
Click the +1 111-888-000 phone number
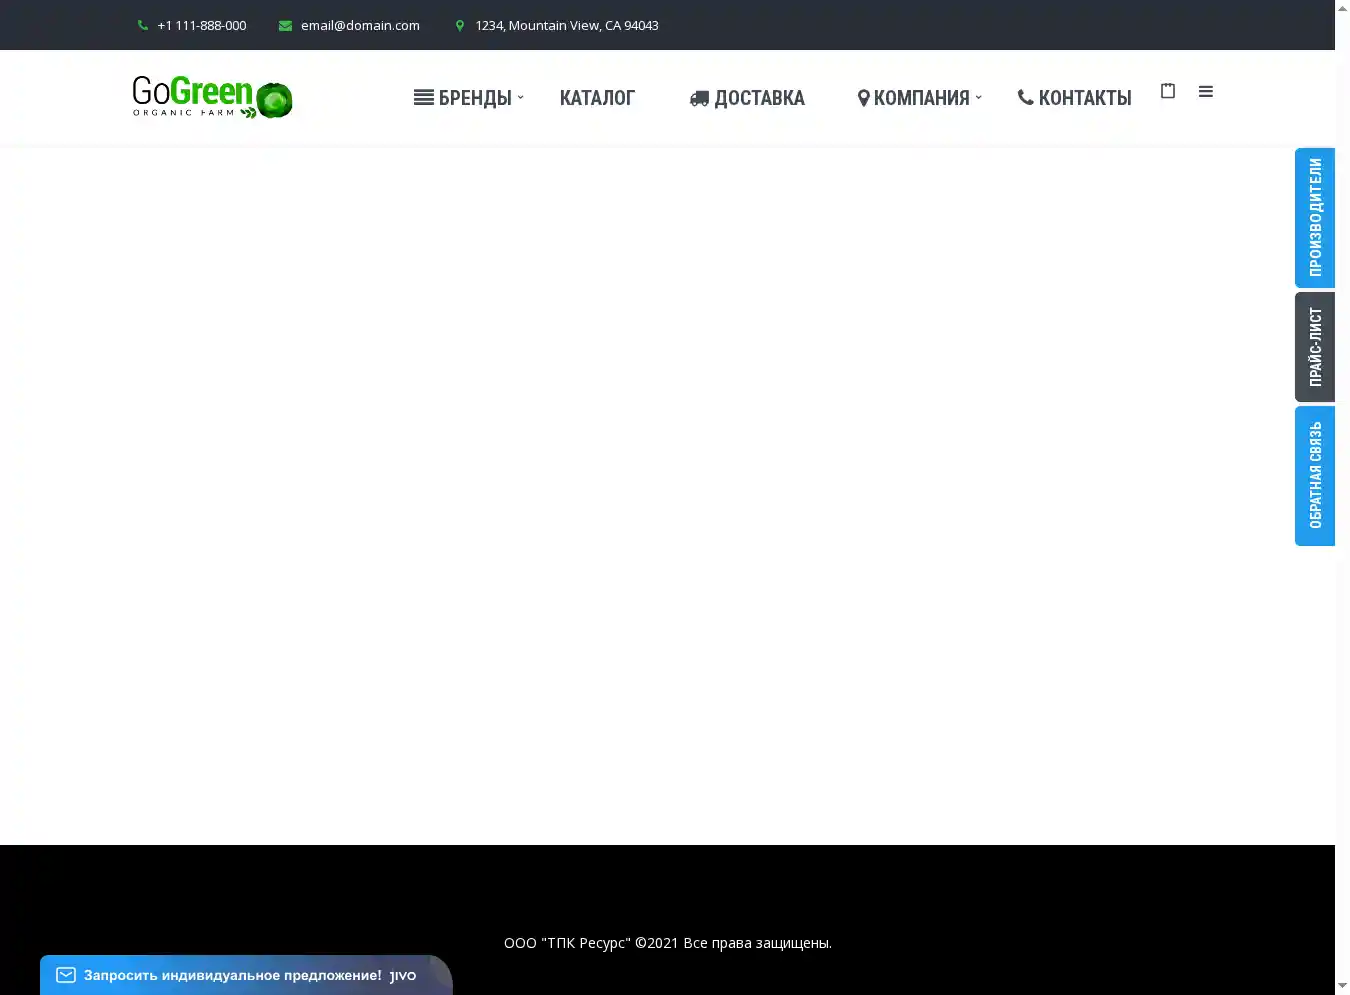coord(201,26)
